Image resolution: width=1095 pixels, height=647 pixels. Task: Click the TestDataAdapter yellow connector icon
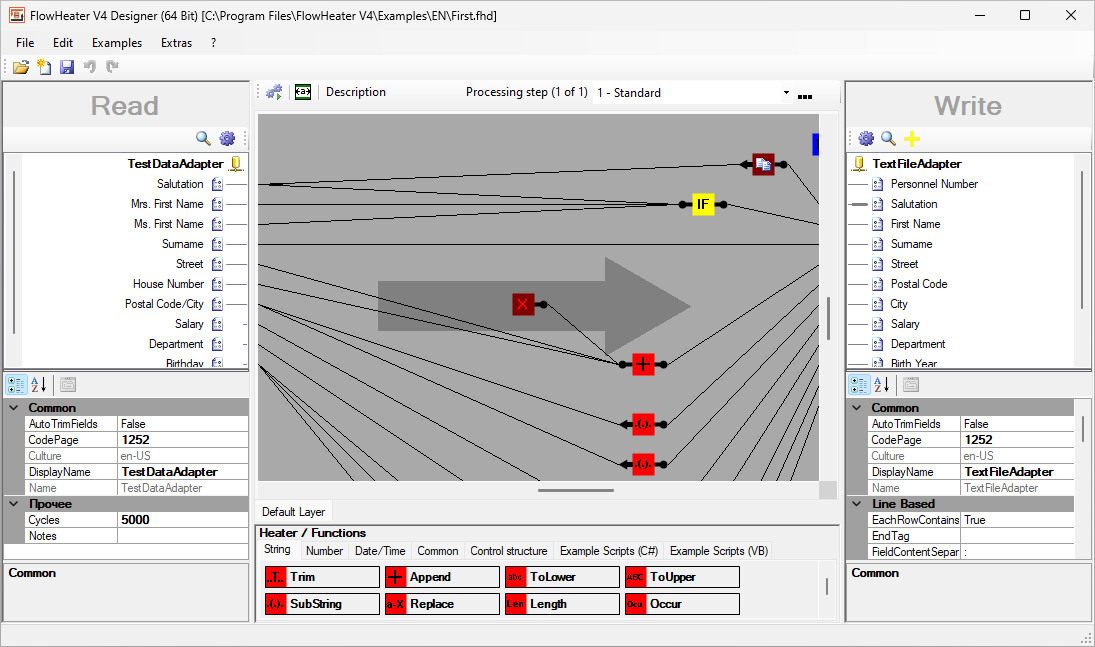coord(236,163)
